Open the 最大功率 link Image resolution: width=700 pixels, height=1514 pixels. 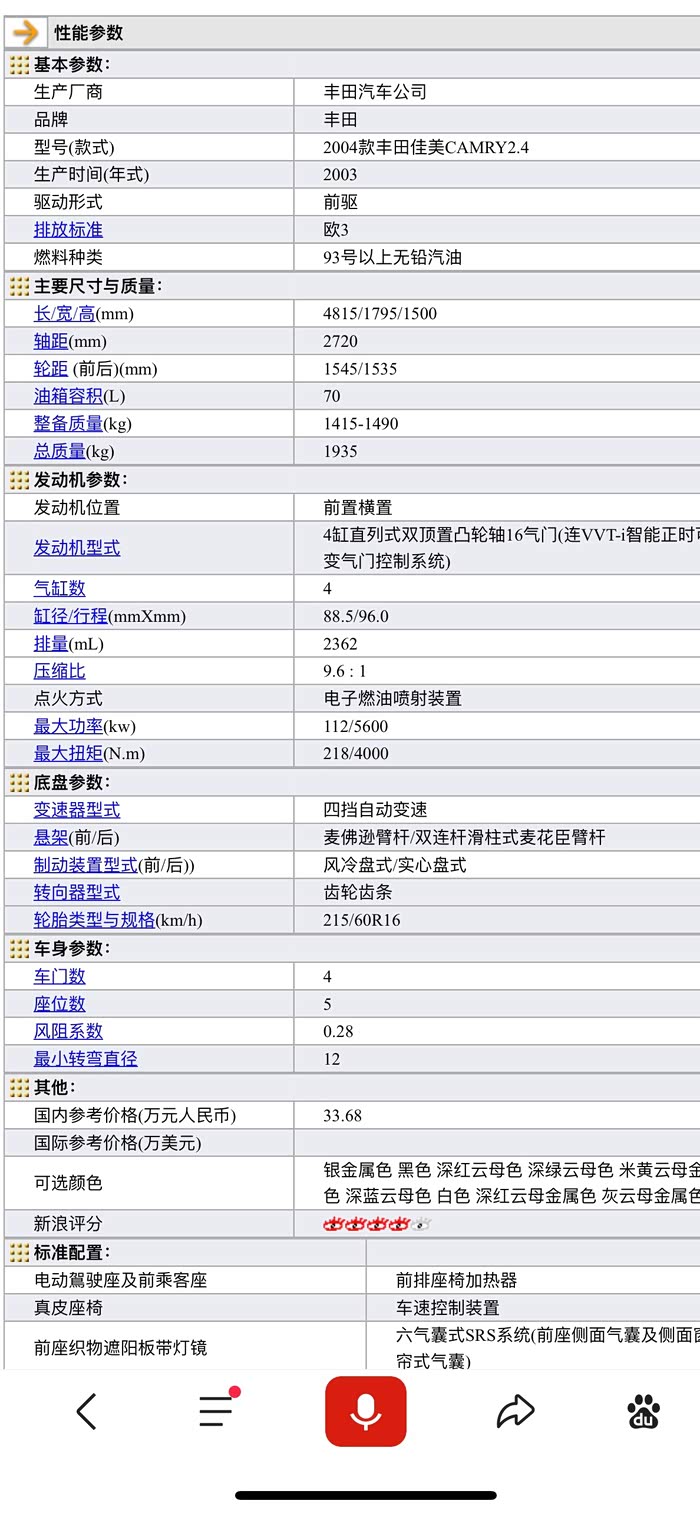coord(68,726)
